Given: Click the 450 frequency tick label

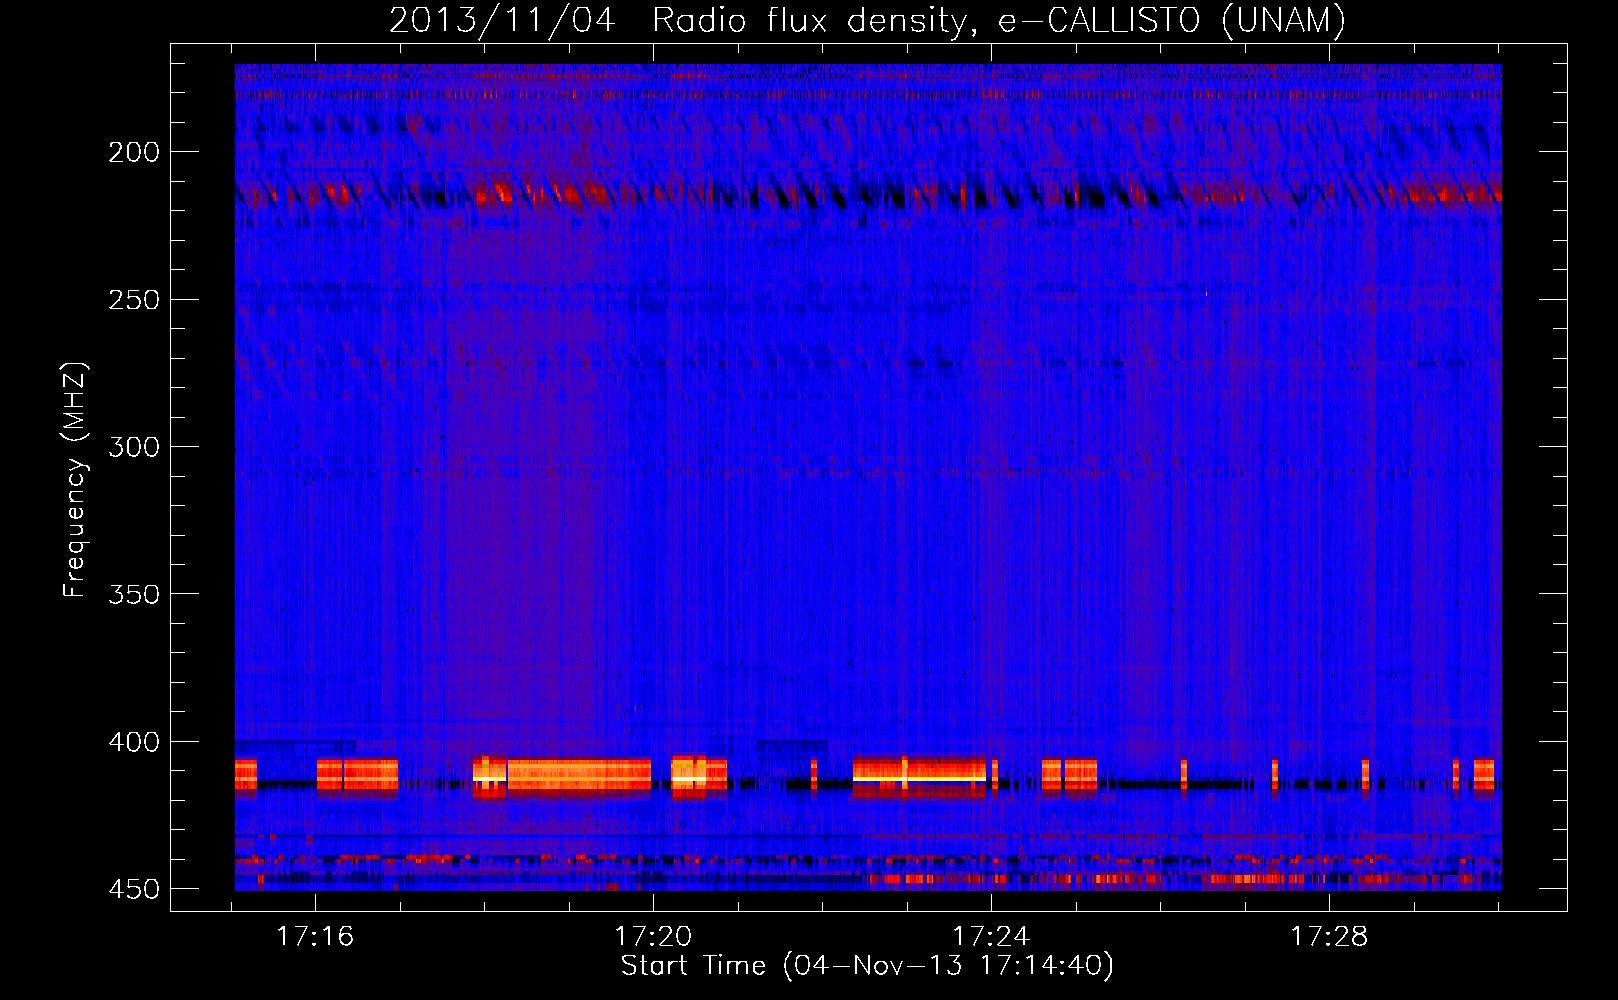Looking at the screenshot, I should pyautogui.click(x=134, y=889).
